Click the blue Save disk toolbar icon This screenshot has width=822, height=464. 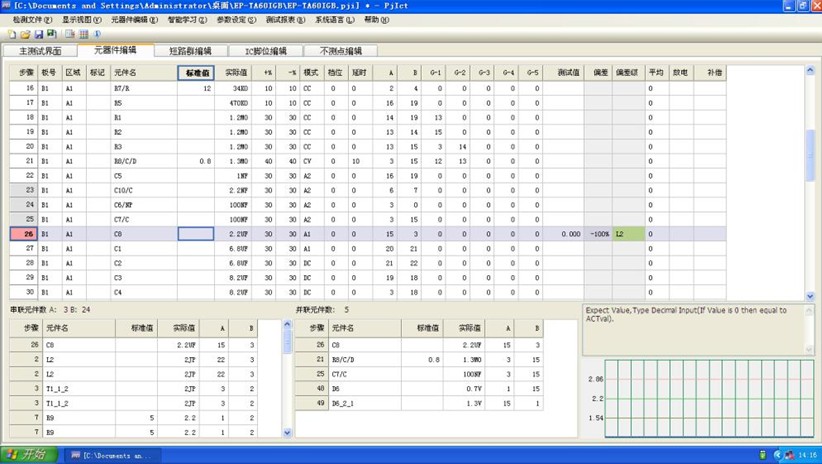click(39, 34)
